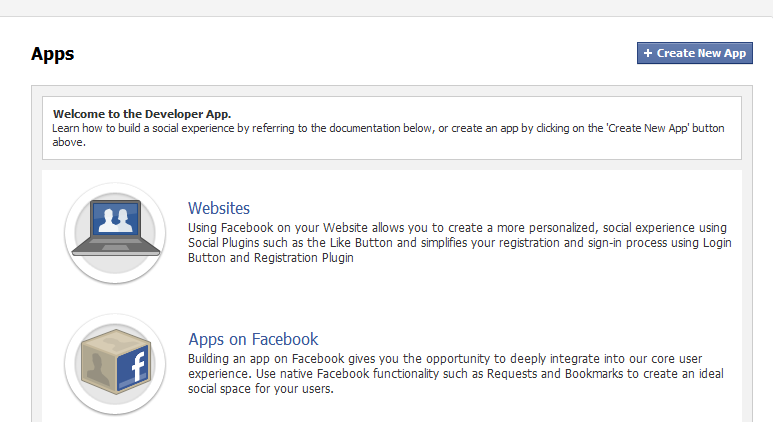Click the top face of the cube
The width and height of the screenshot is (773, 422).
point(116,338)
